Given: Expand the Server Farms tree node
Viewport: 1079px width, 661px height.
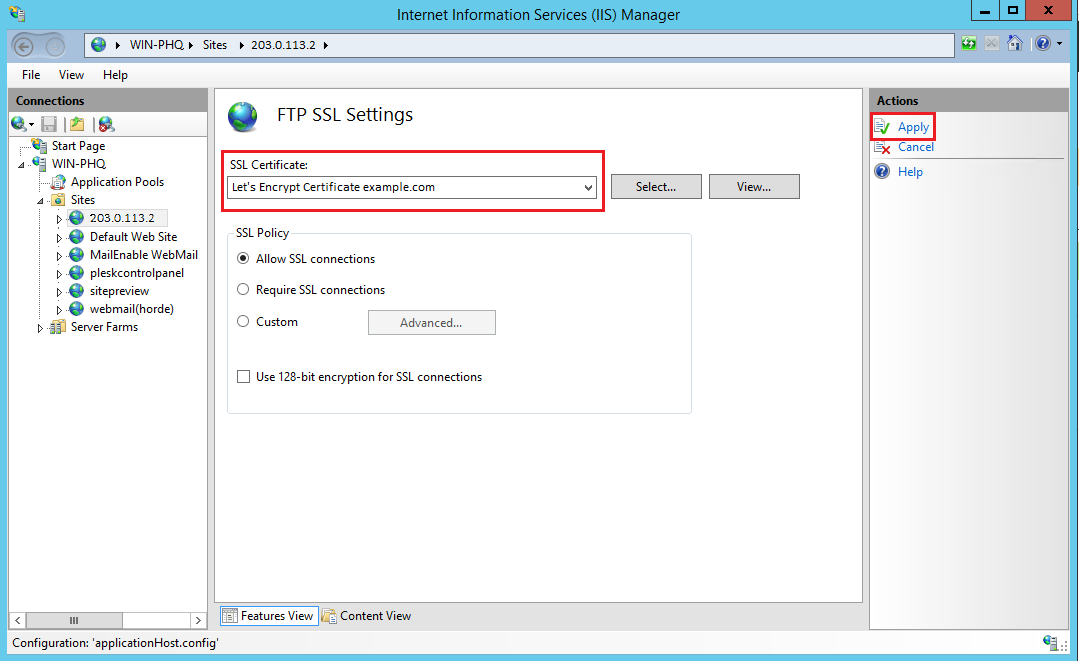Looking at the screenshot, I should pos(40,328).
